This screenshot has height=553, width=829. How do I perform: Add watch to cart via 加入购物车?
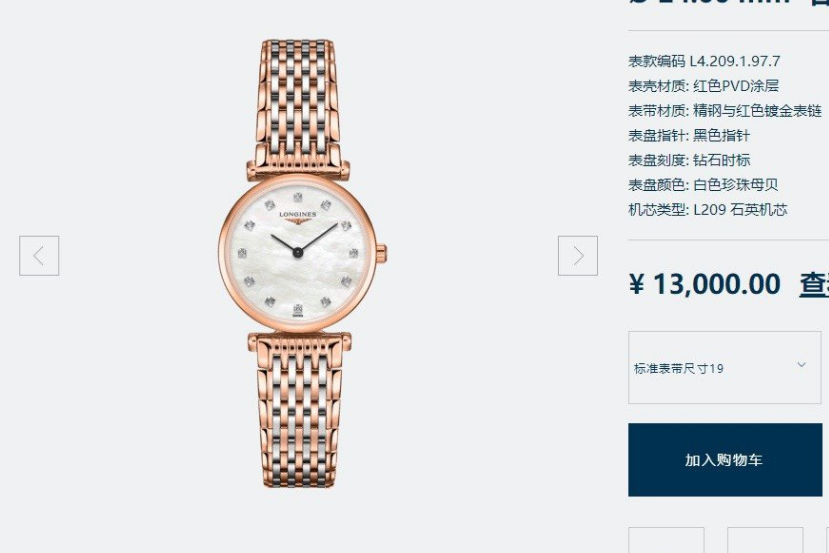725,459
